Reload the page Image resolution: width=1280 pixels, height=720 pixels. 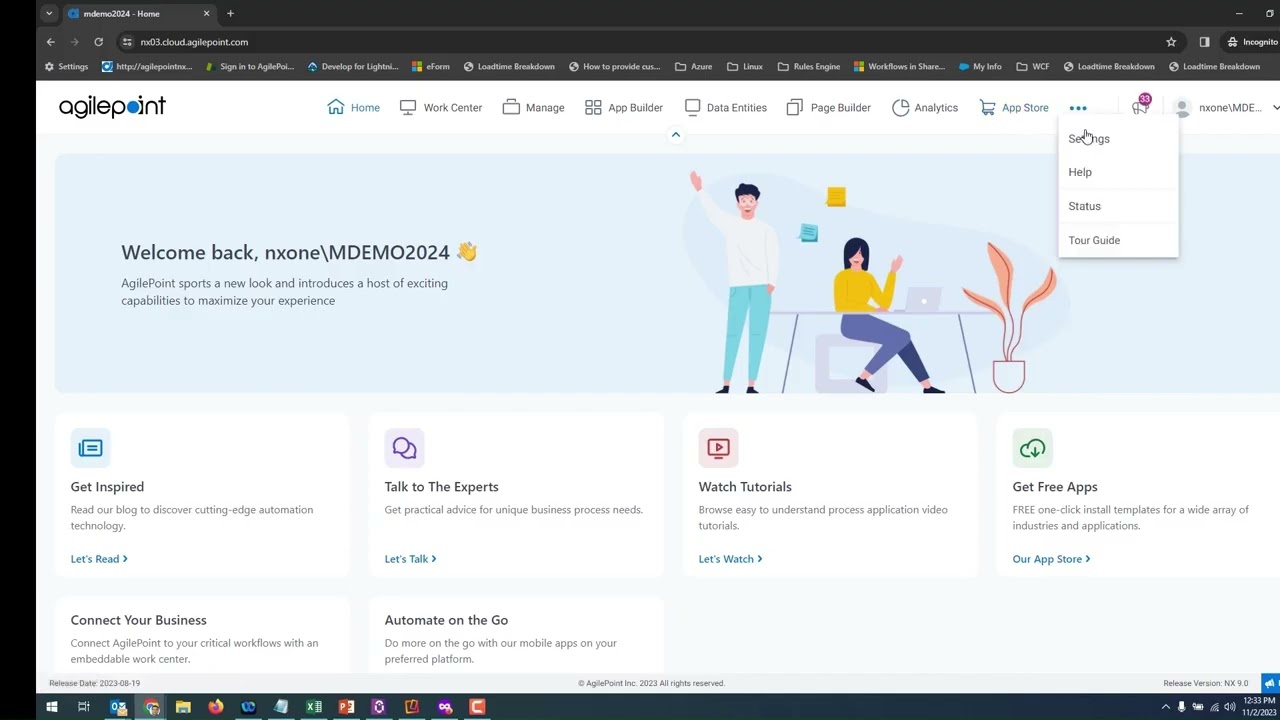pos(98,42)
